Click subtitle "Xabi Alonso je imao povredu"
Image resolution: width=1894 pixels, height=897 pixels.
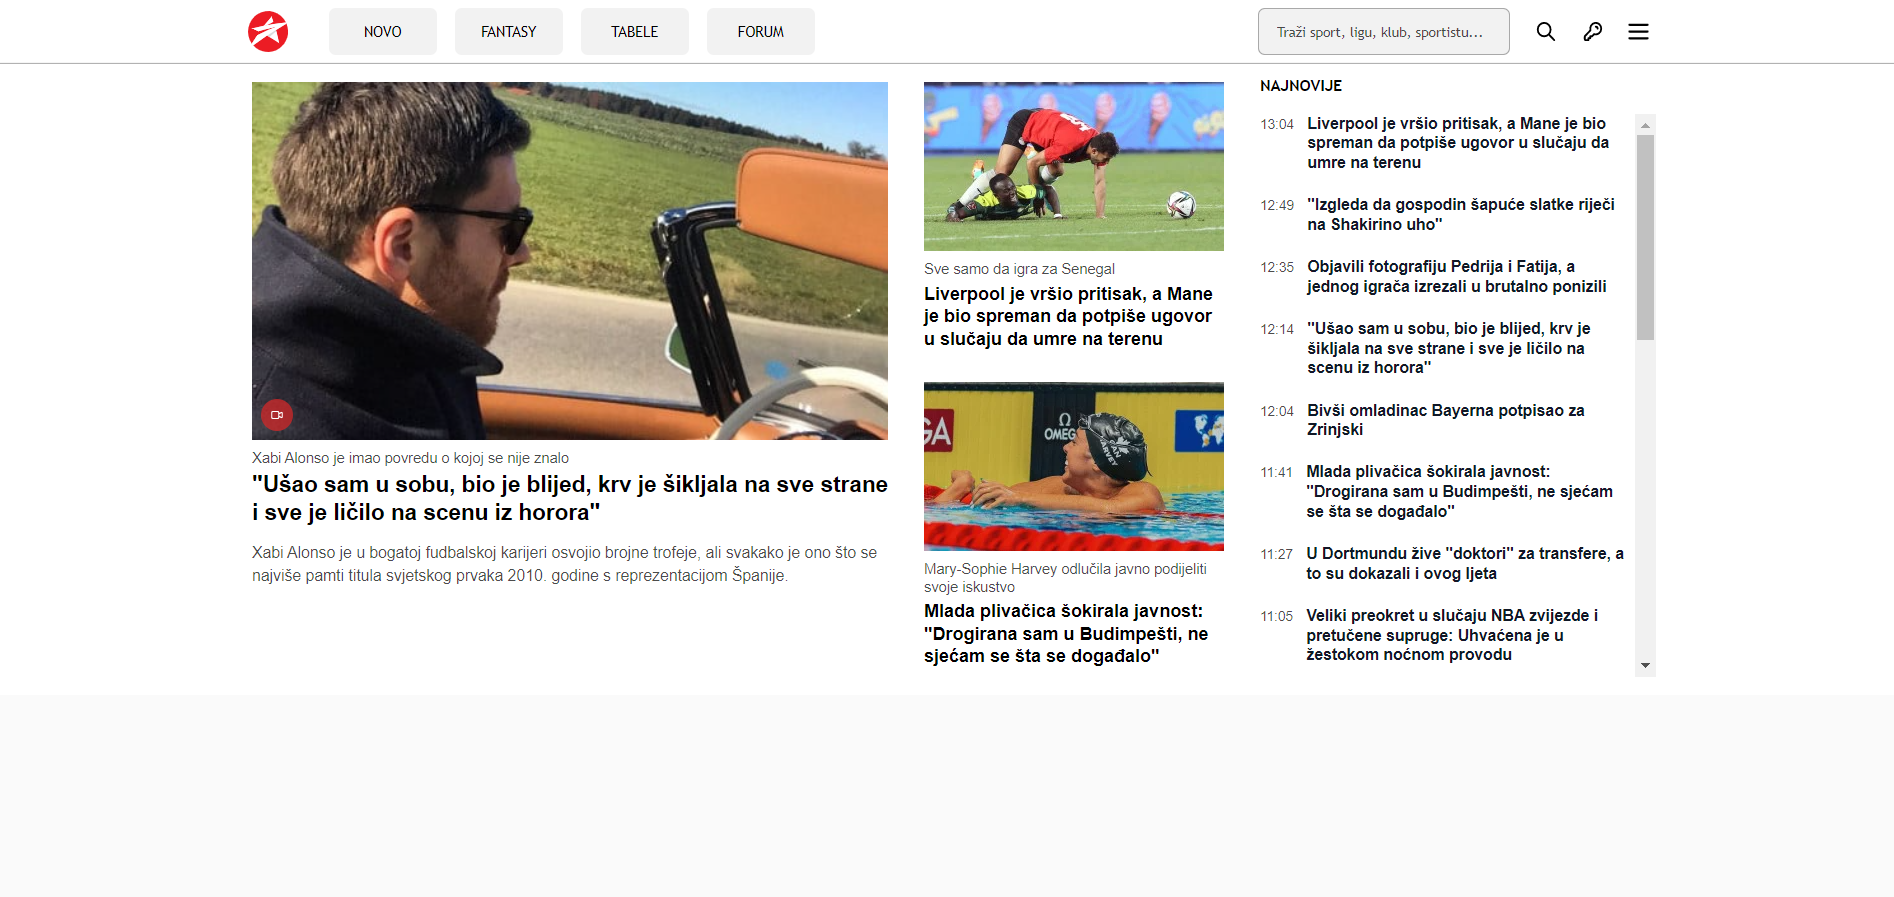(x=410, y=458)
